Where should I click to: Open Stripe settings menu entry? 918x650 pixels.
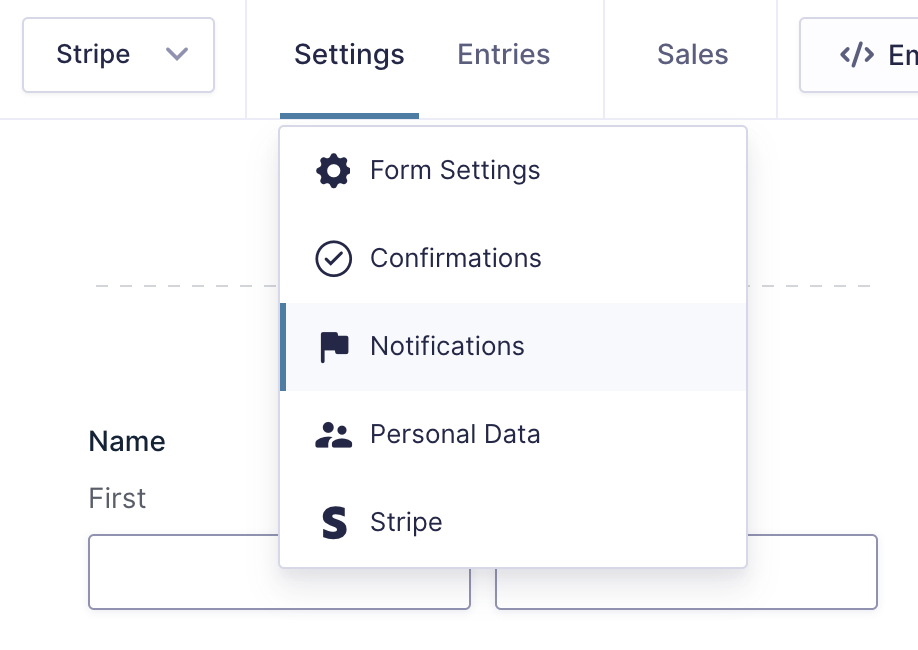(513, 522)
